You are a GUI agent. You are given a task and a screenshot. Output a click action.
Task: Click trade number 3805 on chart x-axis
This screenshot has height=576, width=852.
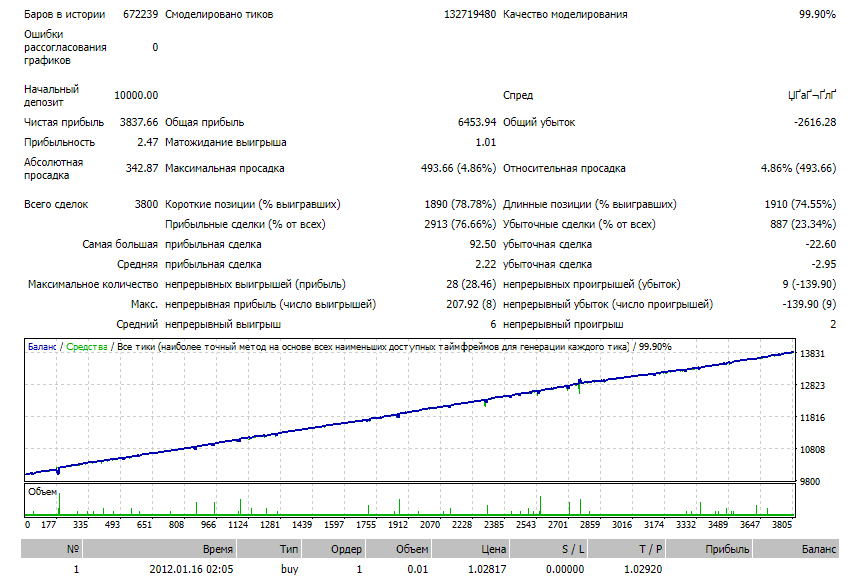tap(782, 525)
